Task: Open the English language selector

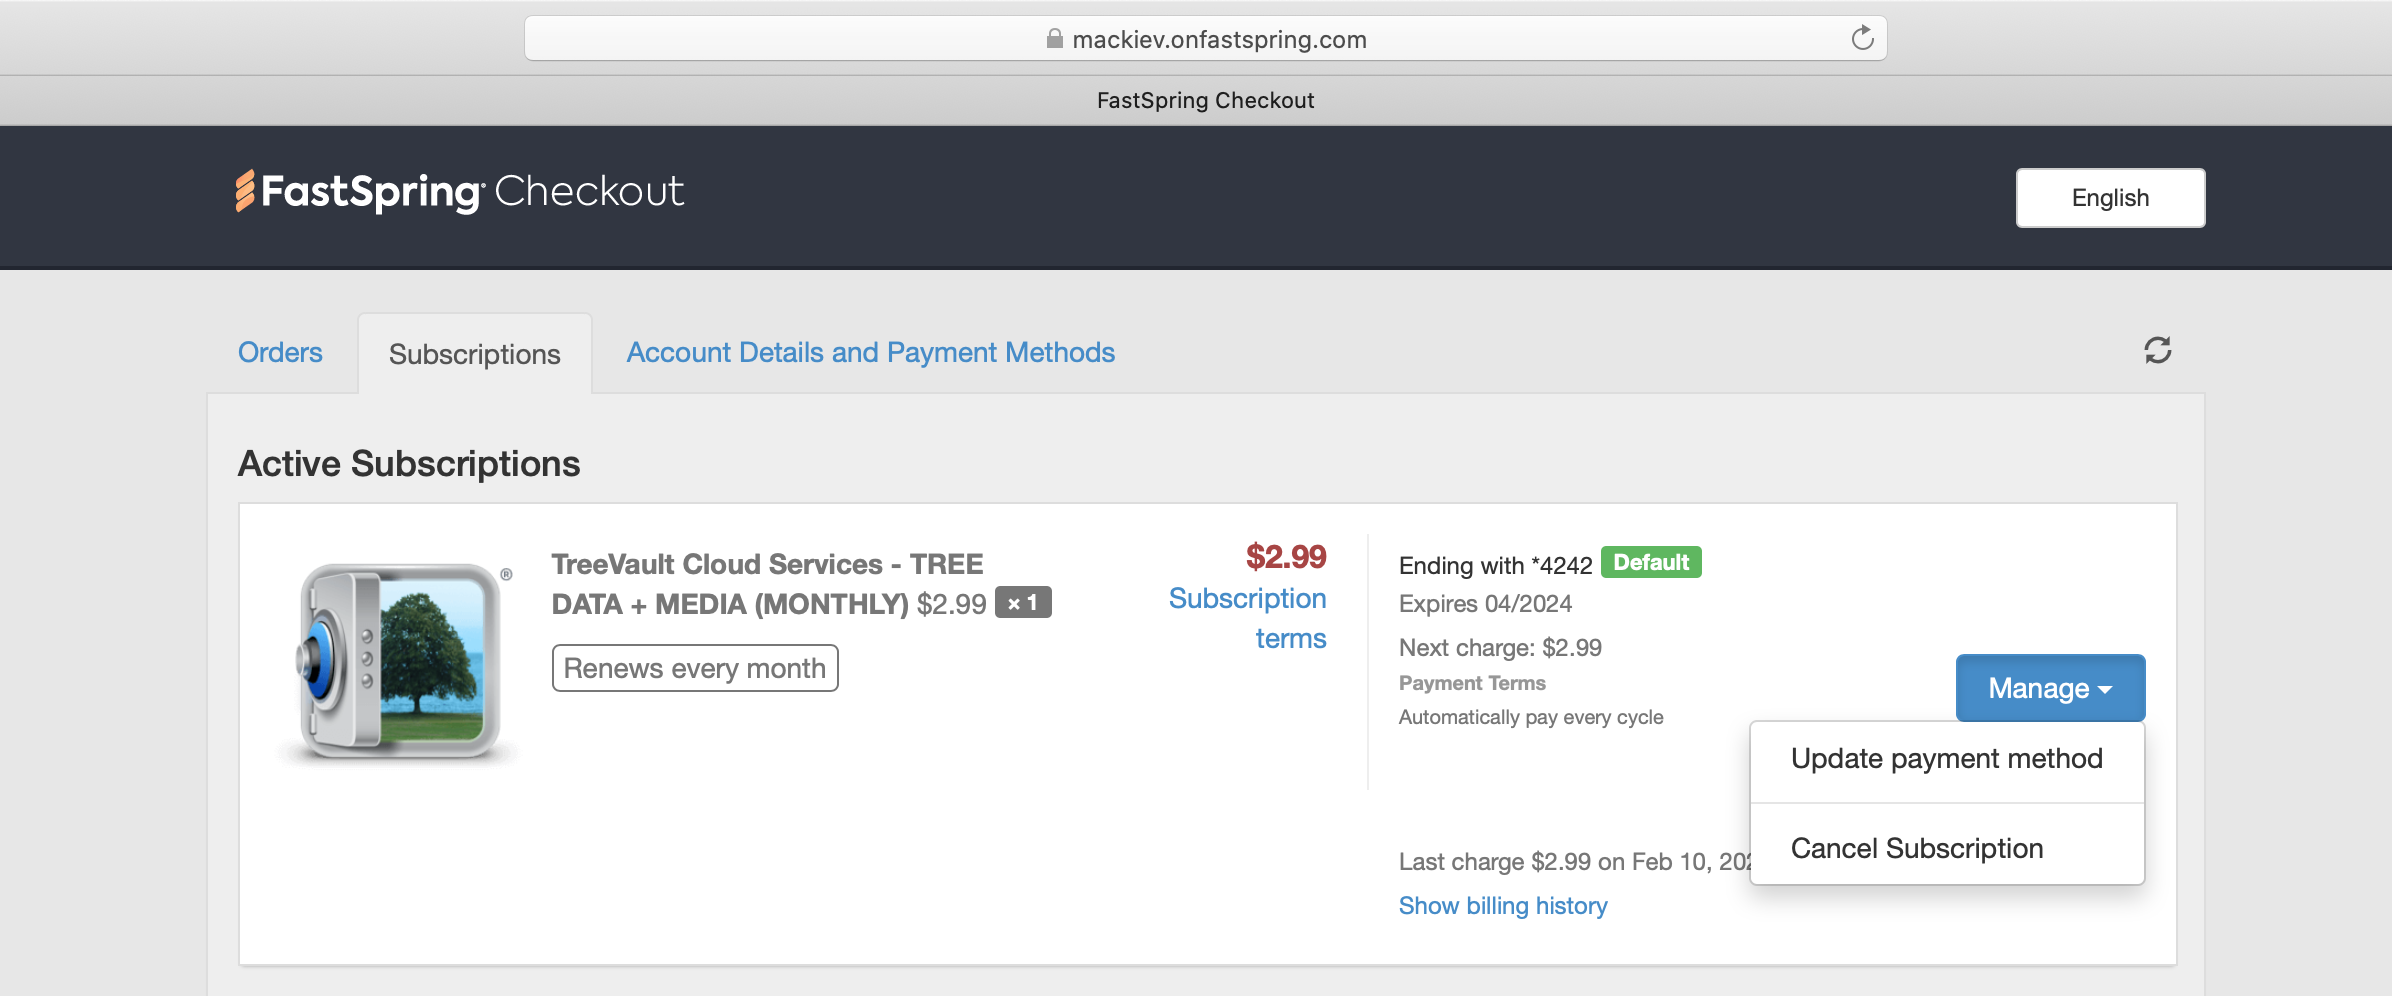Action: coord(2110,198)
